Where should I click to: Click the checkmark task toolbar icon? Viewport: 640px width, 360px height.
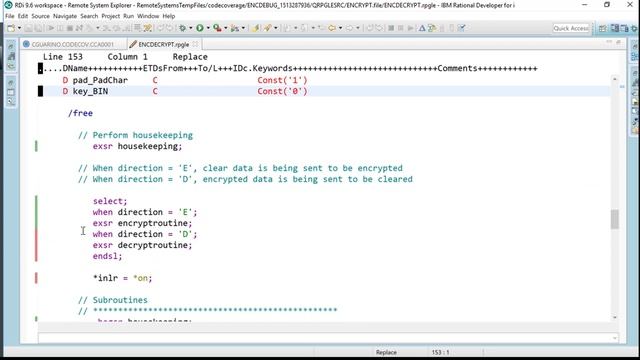click(x=462, y=28)
